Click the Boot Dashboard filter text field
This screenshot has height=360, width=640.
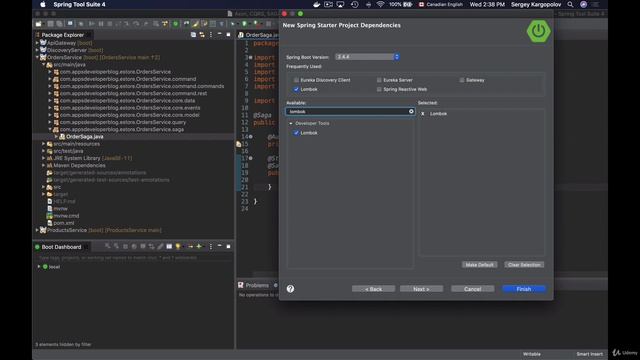(x=134, y=258)
